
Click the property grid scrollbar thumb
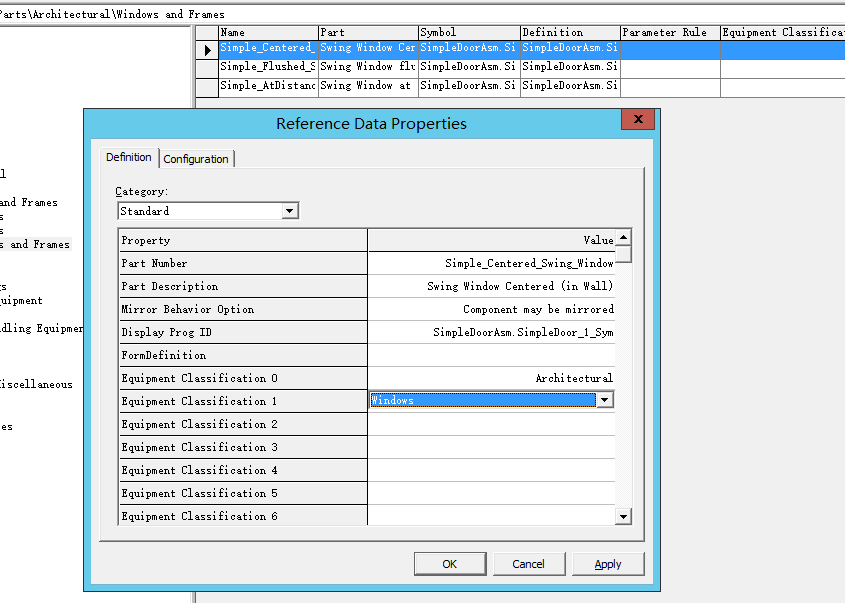point(624,254)
